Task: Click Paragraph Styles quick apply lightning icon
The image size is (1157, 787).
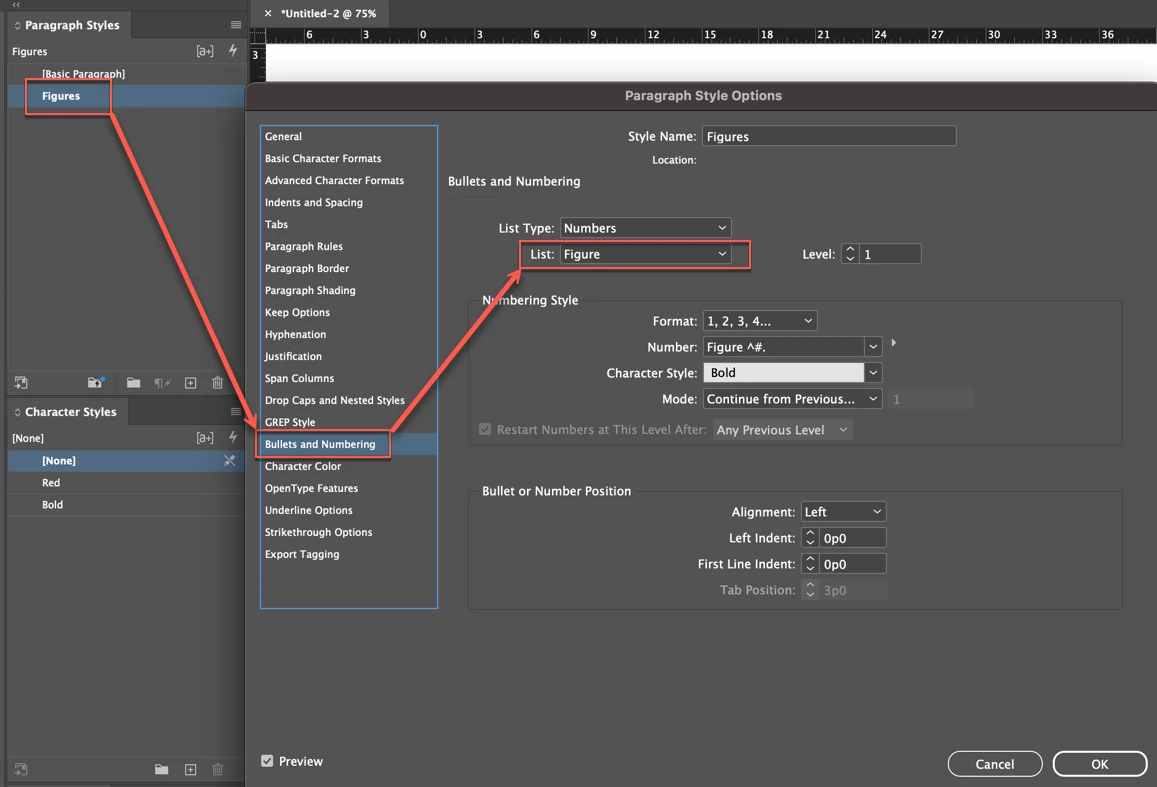Action: (232, 50)
